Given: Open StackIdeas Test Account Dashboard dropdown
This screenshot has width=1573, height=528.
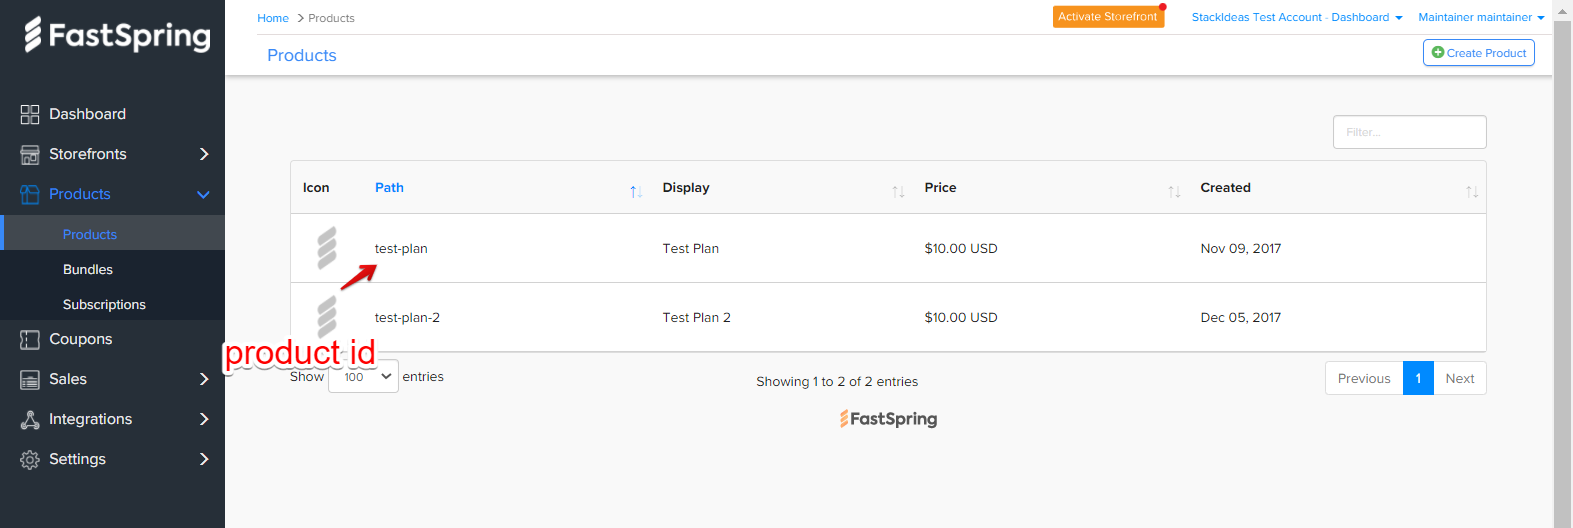Looking at the screenshot, I should pos(1297,17).
